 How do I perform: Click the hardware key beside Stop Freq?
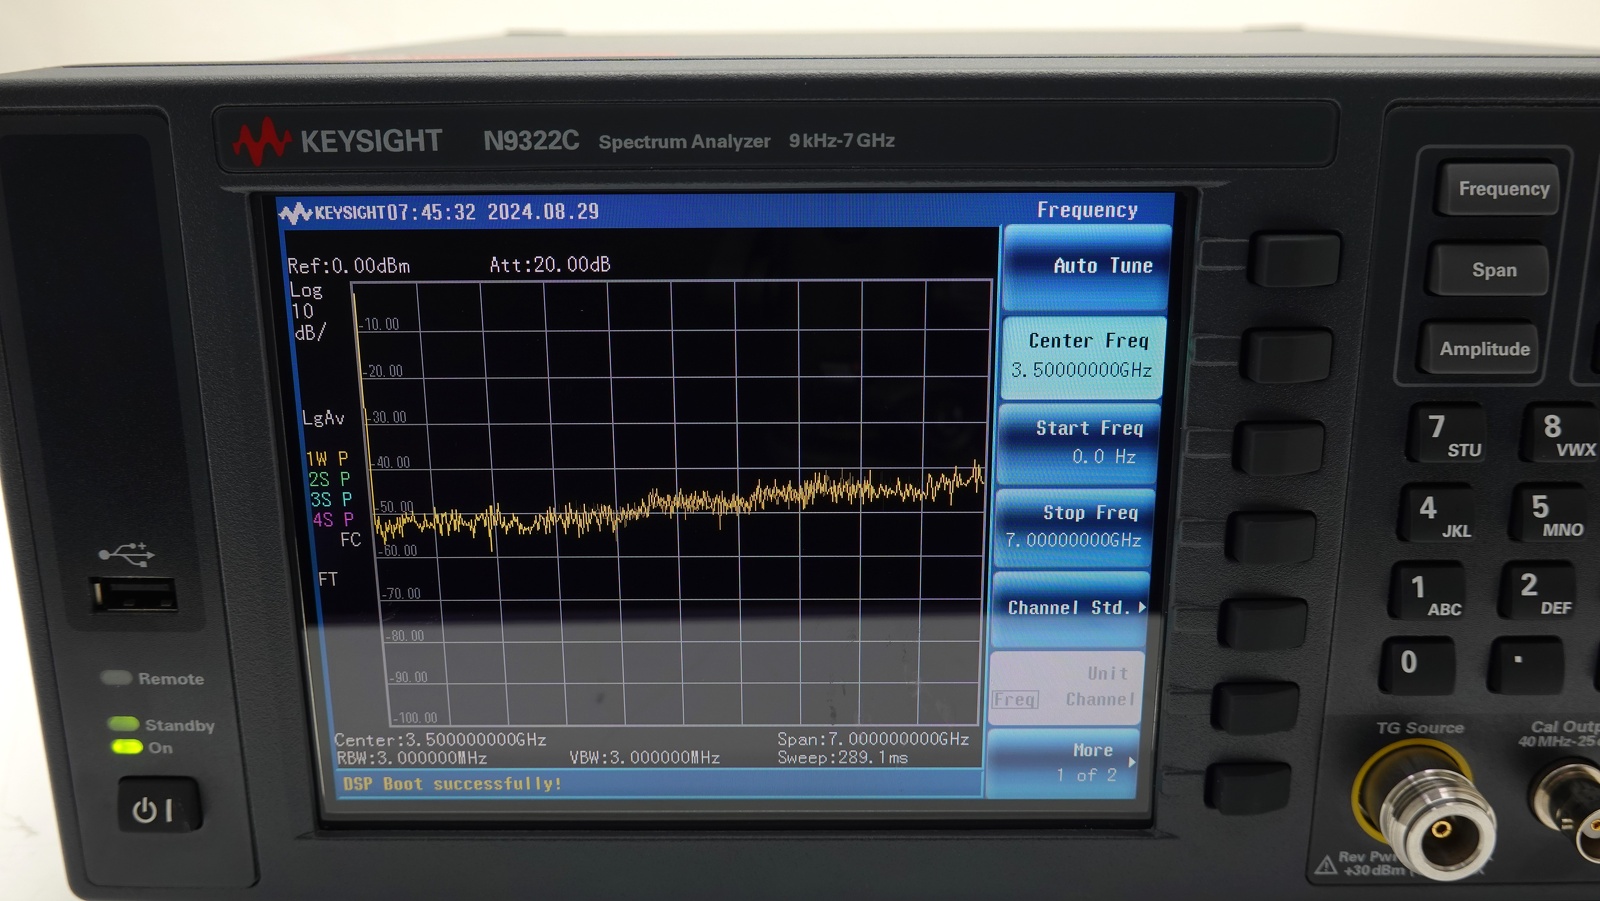pos(1269,535)
